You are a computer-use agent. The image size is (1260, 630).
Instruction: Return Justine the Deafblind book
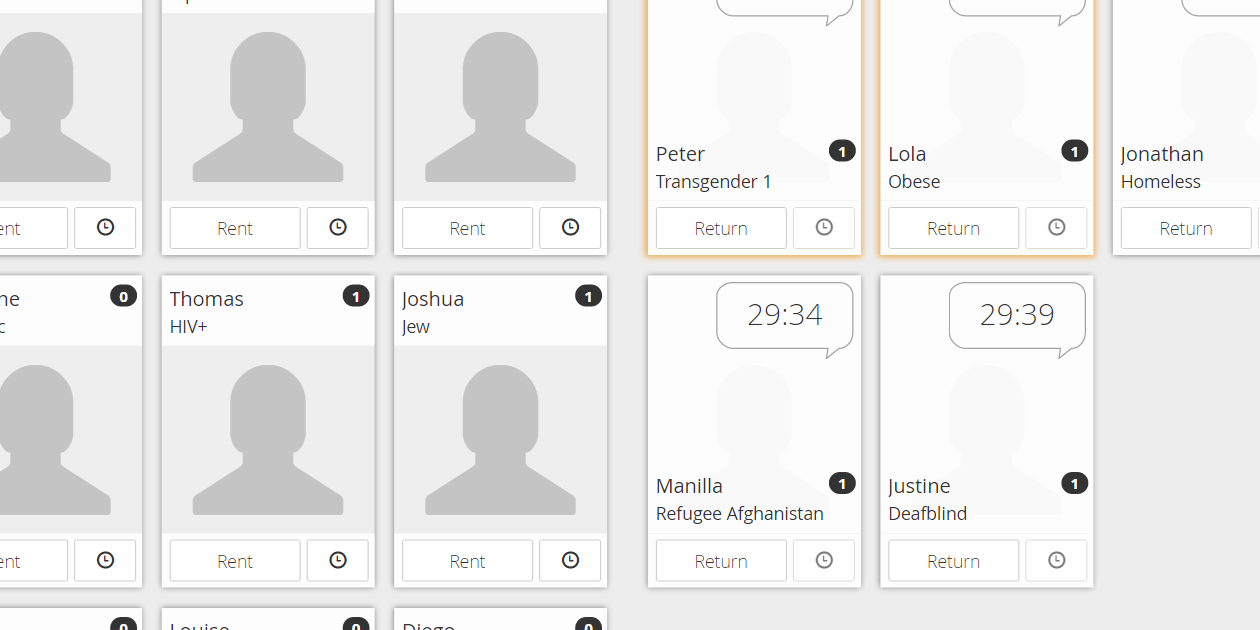coord(953,561)
